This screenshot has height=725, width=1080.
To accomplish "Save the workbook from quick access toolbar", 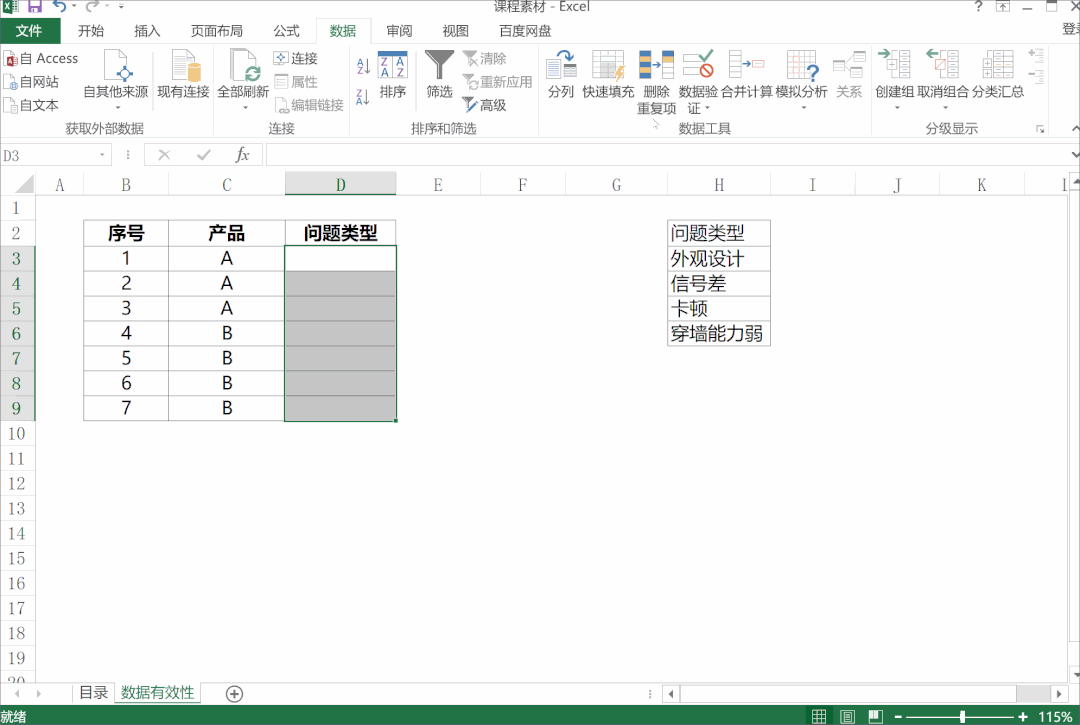I will (x=34, y=7).
